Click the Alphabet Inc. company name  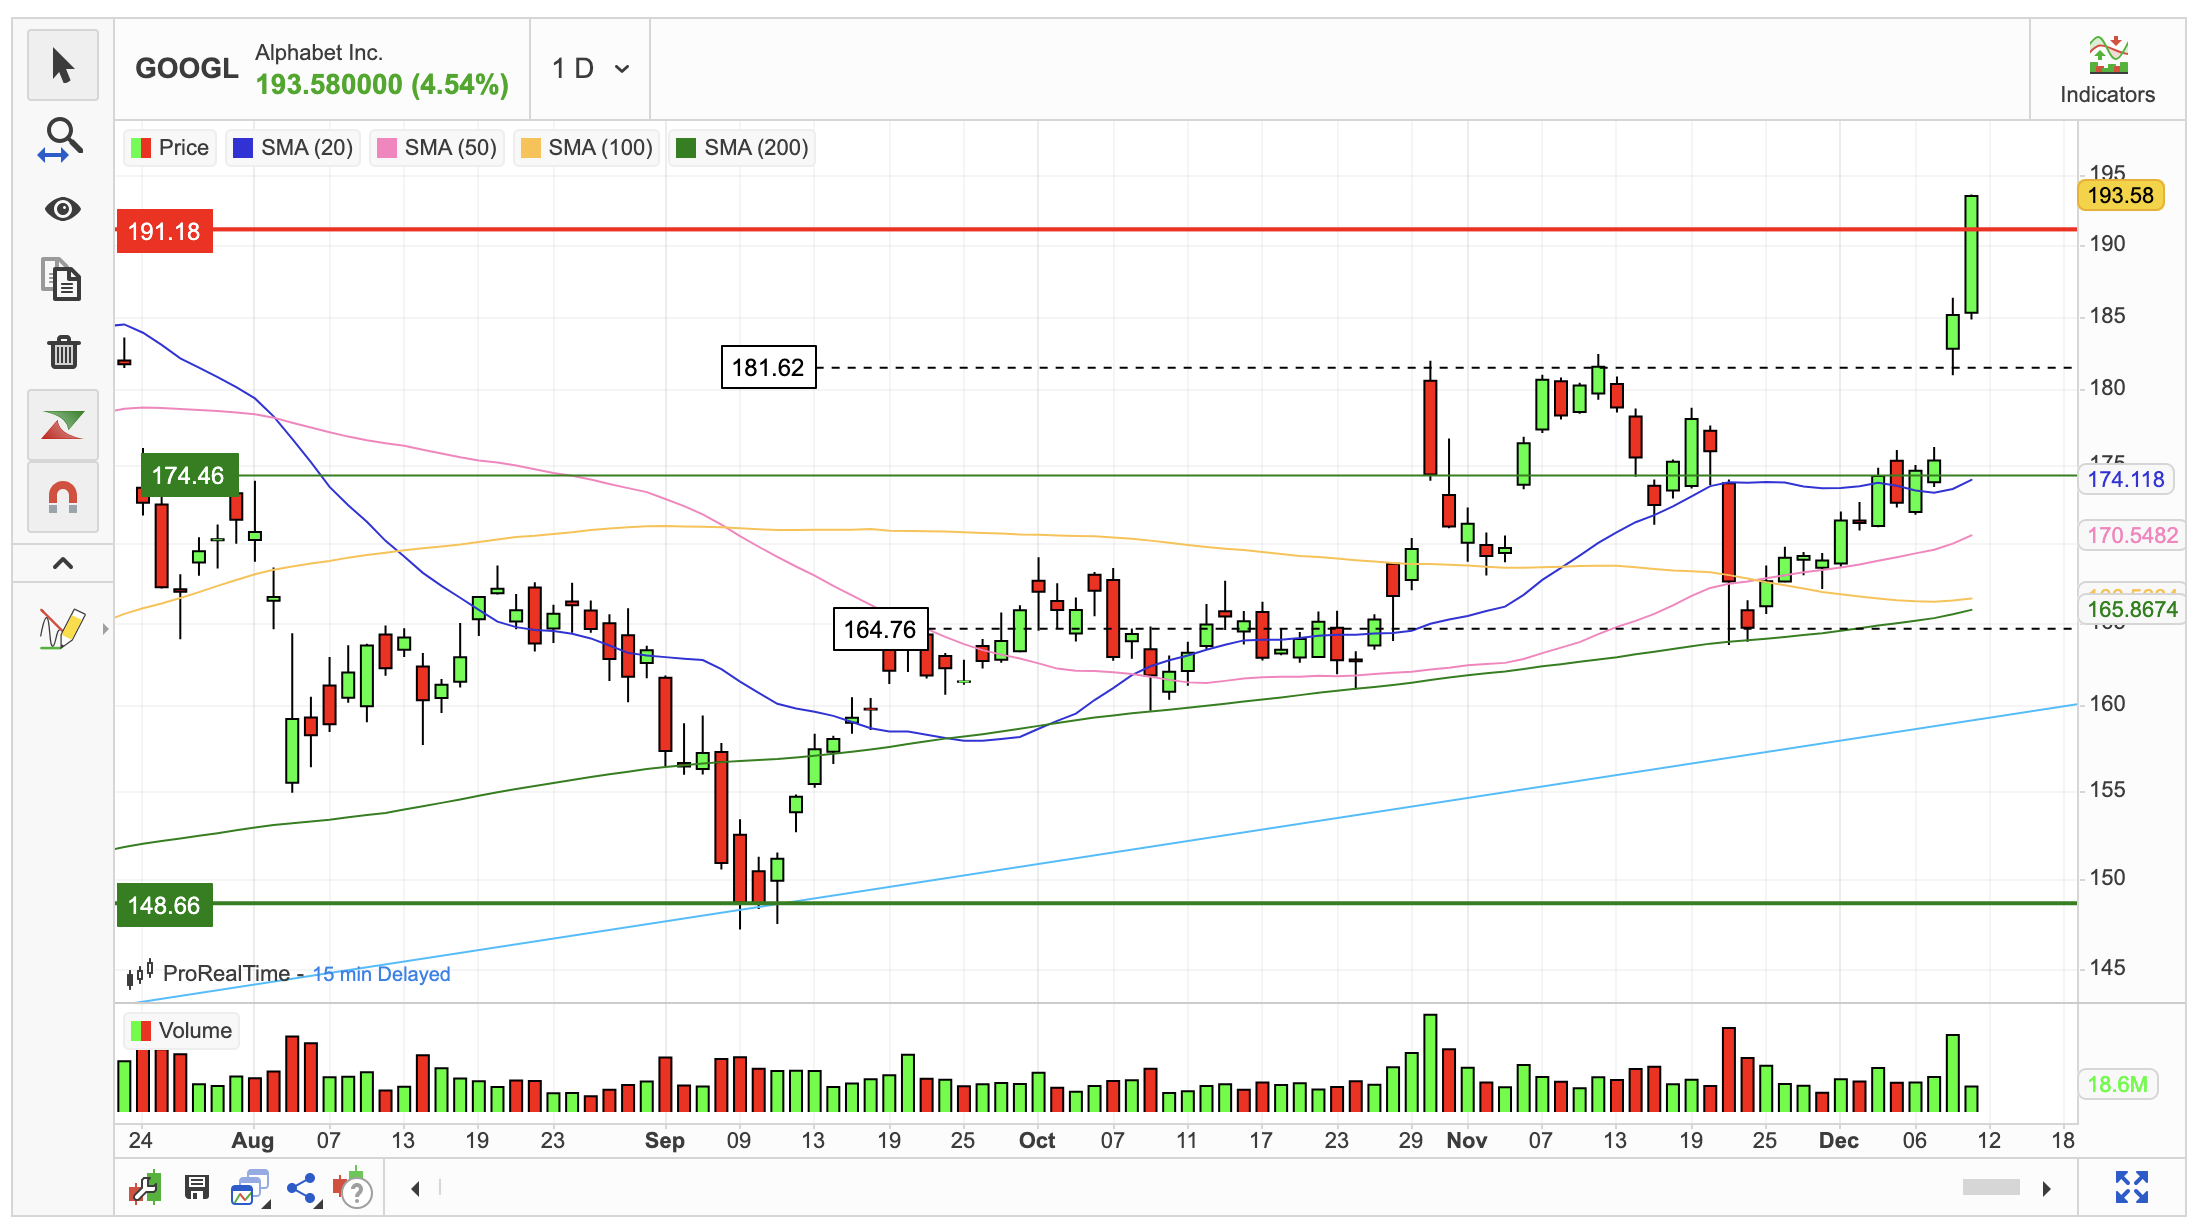[319, 52]
